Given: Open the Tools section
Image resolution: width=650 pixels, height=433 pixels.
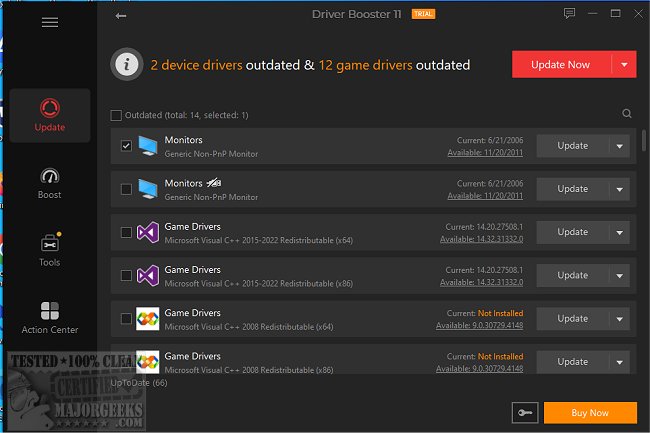Looking at the screenshot, I should pos(50,250).
